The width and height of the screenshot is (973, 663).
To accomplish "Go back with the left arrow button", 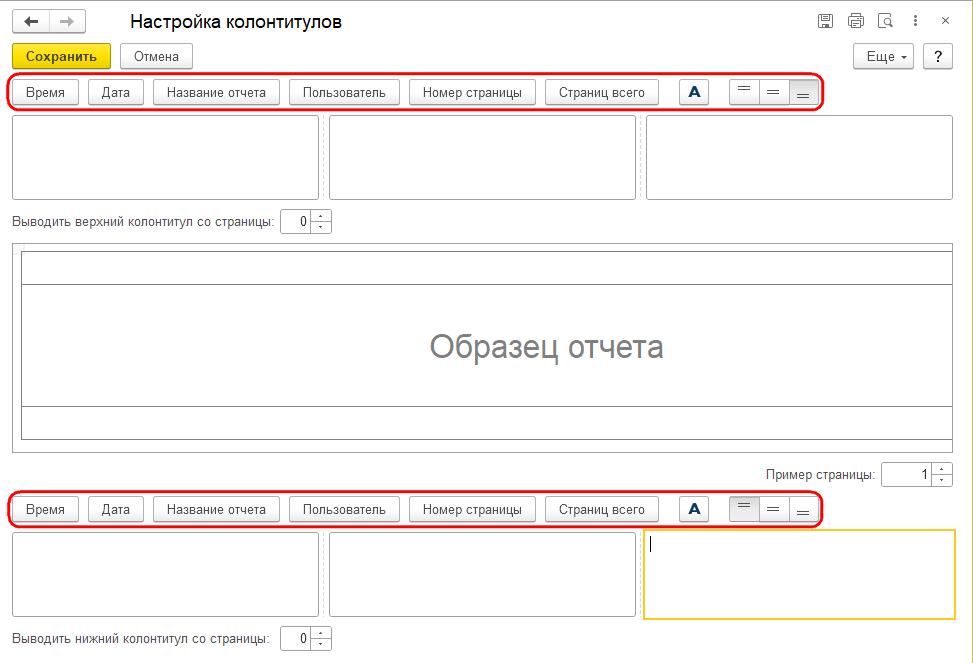I will (x=31, y=22).
